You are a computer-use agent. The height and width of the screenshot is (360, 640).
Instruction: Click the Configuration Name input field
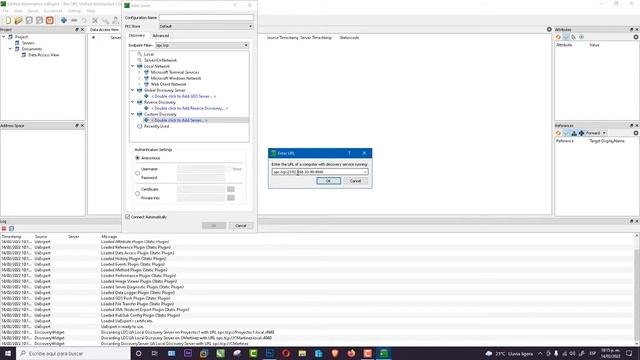[x=206, y=18]
